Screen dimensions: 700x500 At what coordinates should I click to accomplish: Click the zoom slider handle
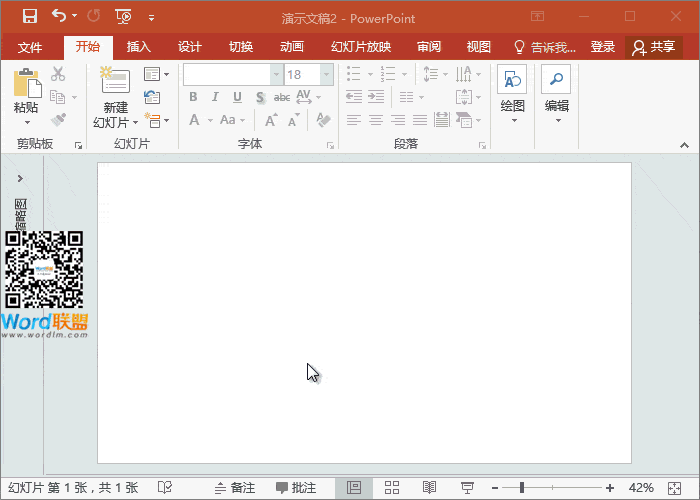pyautogui.click(x=522, y=488)
